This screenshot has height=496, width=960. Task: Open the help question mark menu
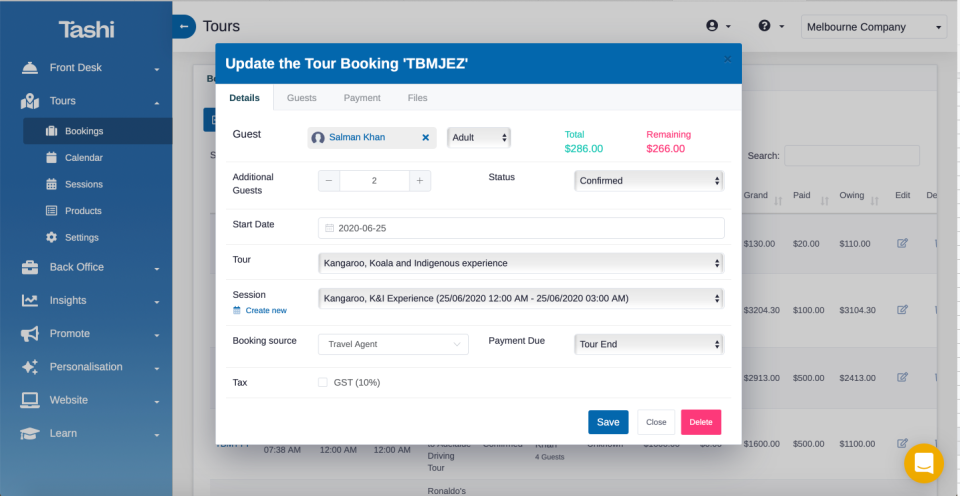771,26
